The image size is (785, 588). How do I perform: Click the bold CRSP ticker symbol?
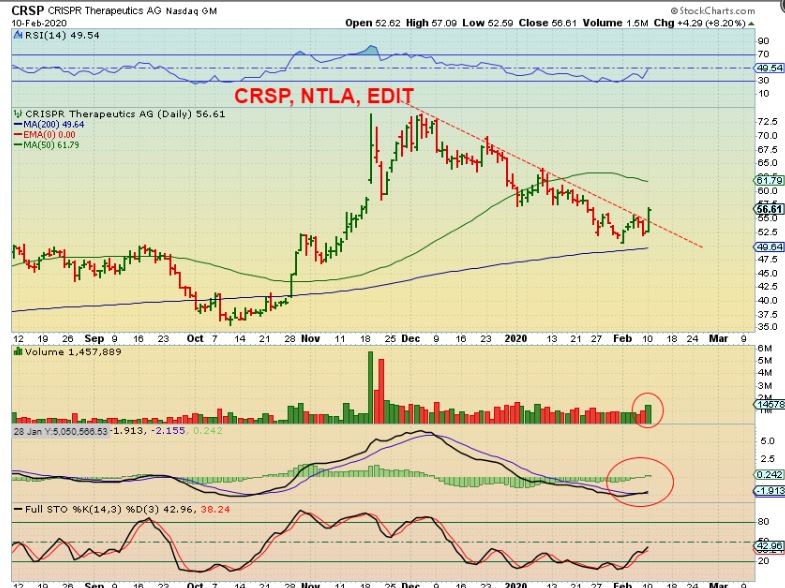tap(28, 10)
